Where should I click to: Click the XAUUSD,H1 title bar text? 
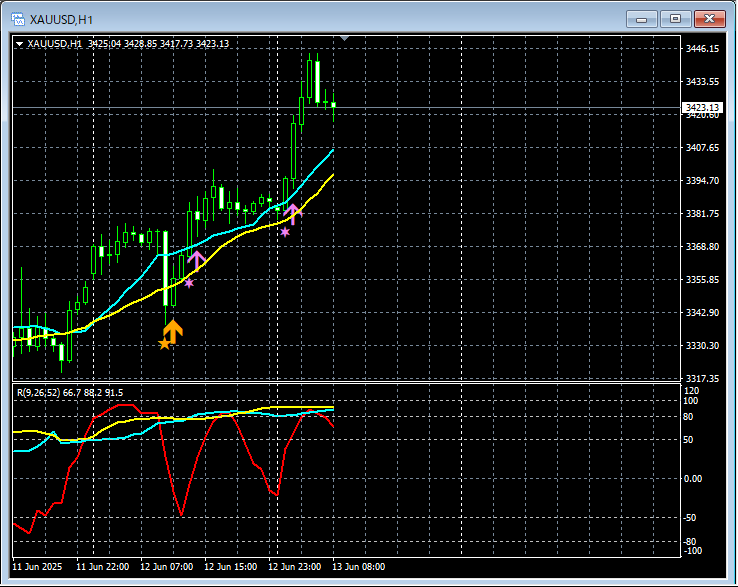pos(61,20)
